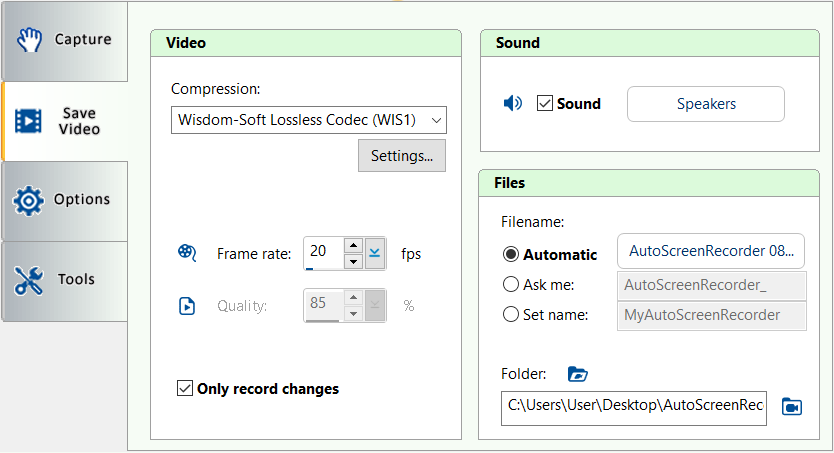The height and width of the screenshot is (453, 834).
Task: Click the Speakers button
Action: click(705, 104)
